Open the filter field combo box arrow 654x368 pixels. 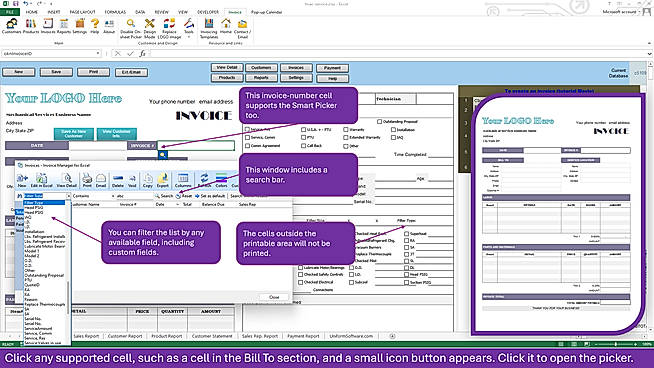click(x=68, y=196)
